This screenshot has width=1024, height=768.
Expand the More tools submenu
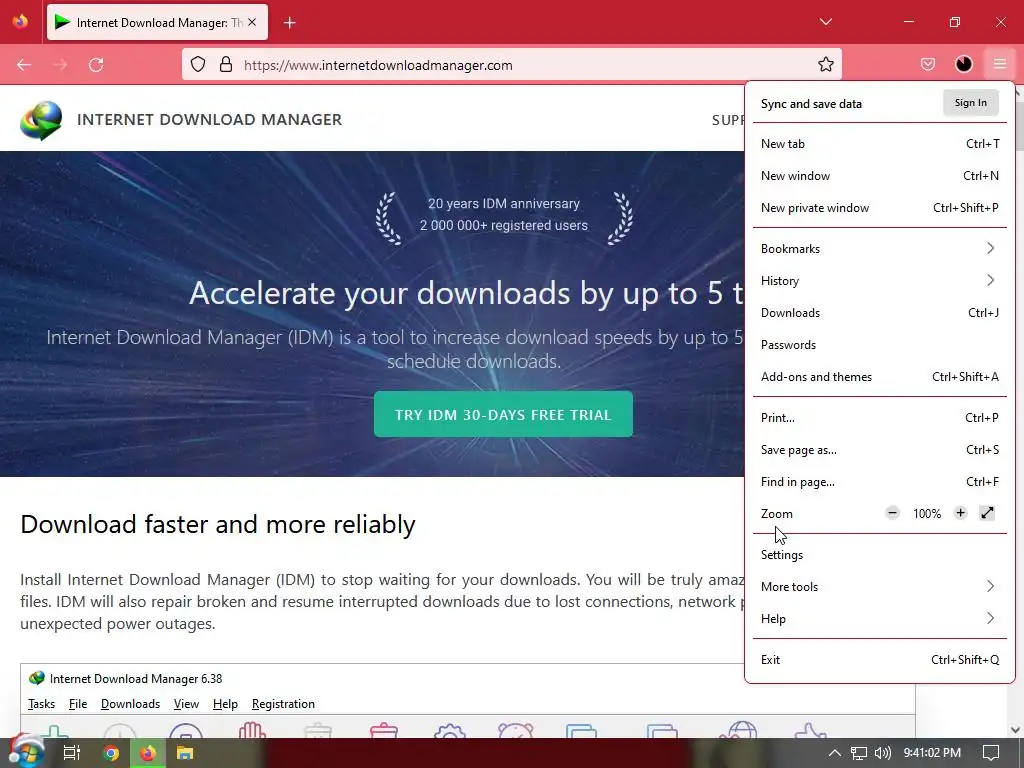880,587
